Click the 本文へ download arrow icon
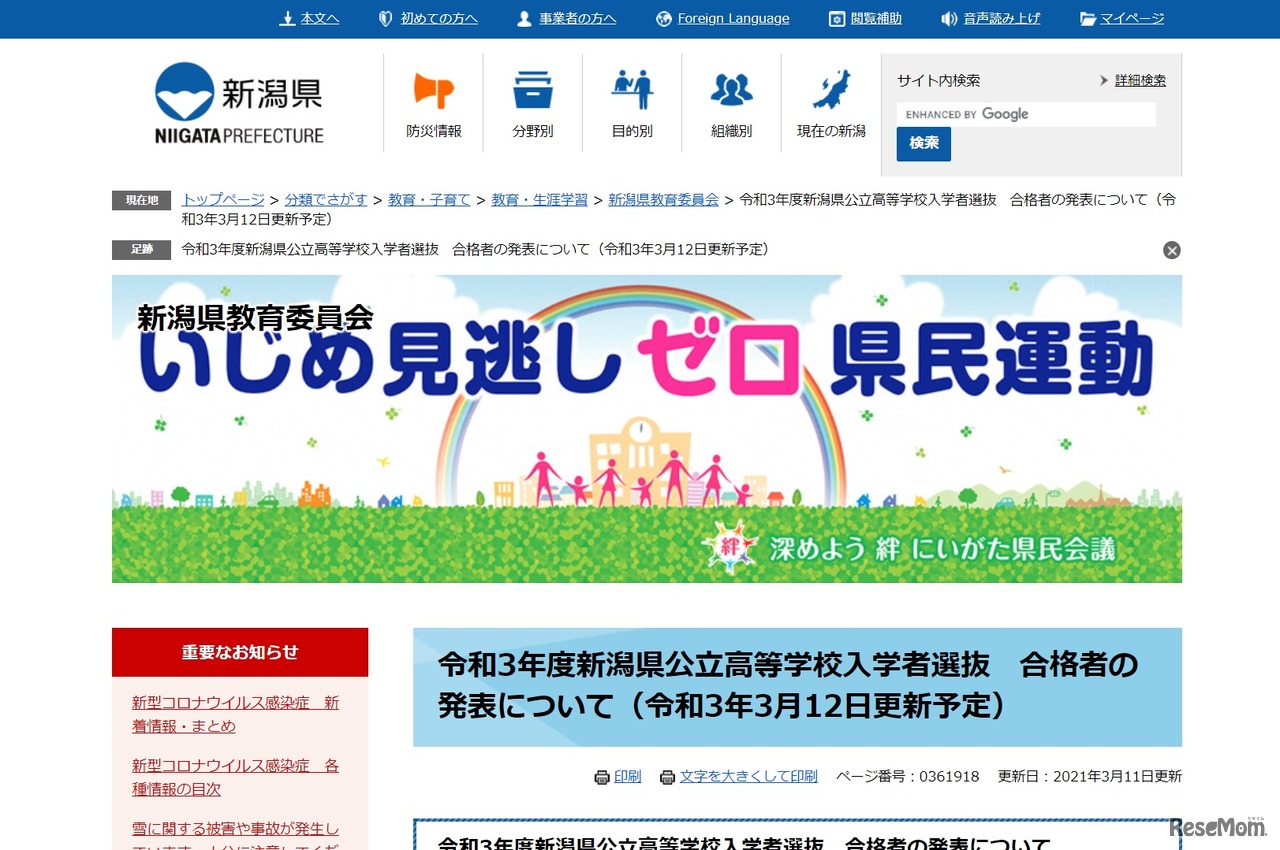 pyautogui.click(x=287, y=19)
